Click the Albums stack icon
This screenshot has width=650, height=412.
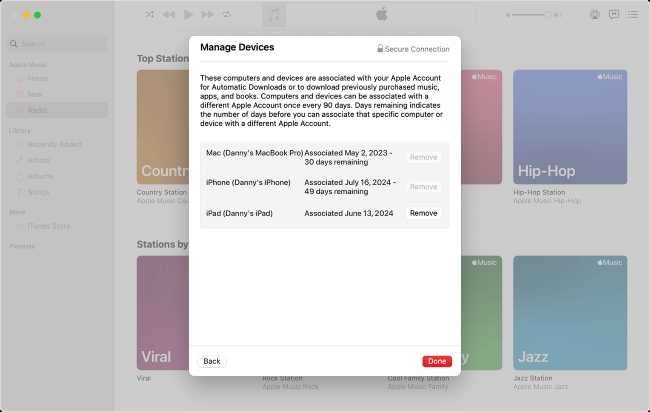(x=19, y=176)
